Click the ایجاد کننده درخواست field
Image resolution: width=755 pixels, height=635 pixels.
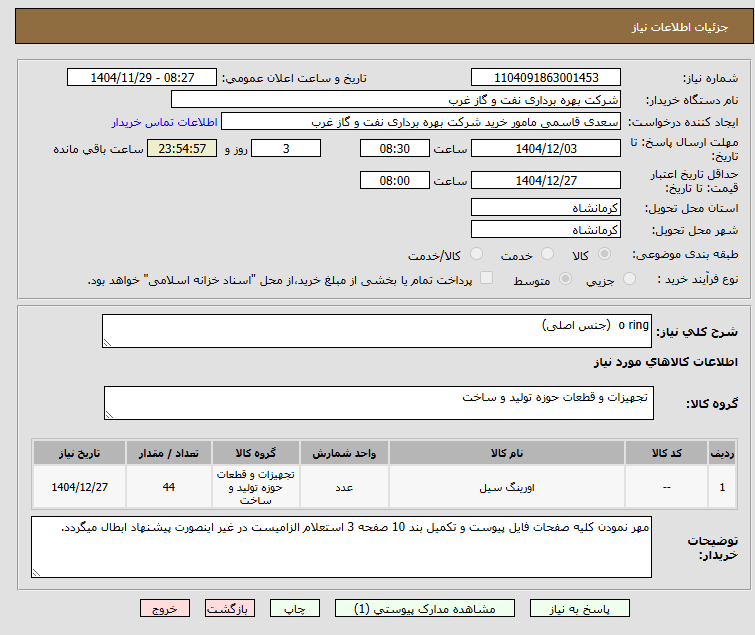pos(421,122)
